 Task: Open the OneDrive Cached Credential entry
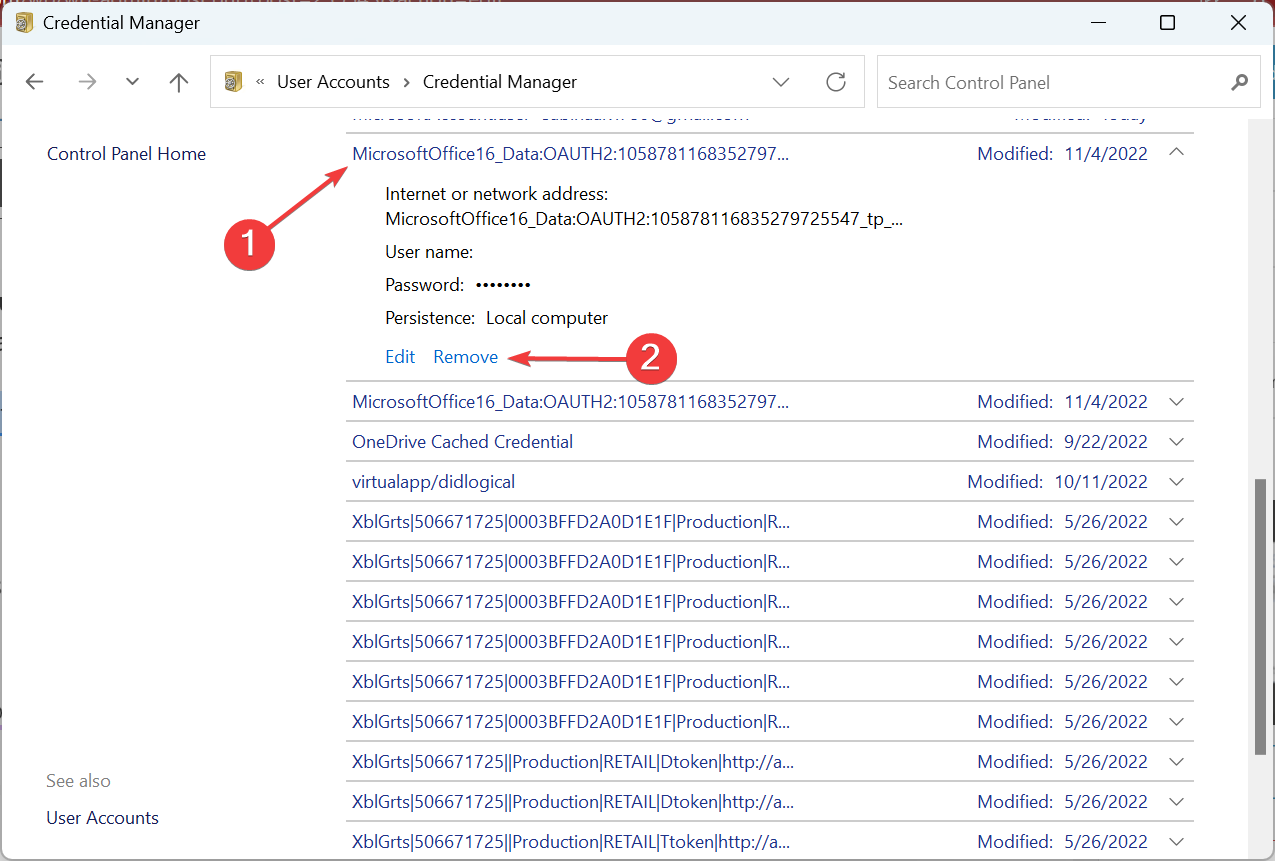462,442
